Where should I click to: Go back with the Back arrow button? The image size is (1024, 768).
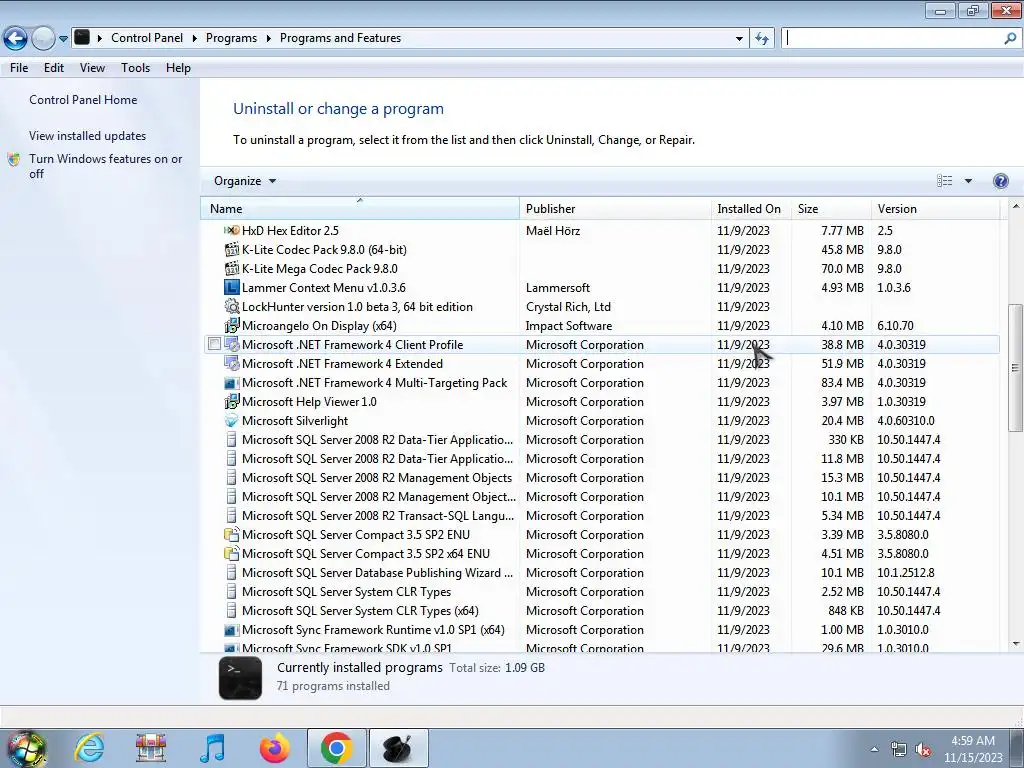pyautogui.click(x=15, y=39)
